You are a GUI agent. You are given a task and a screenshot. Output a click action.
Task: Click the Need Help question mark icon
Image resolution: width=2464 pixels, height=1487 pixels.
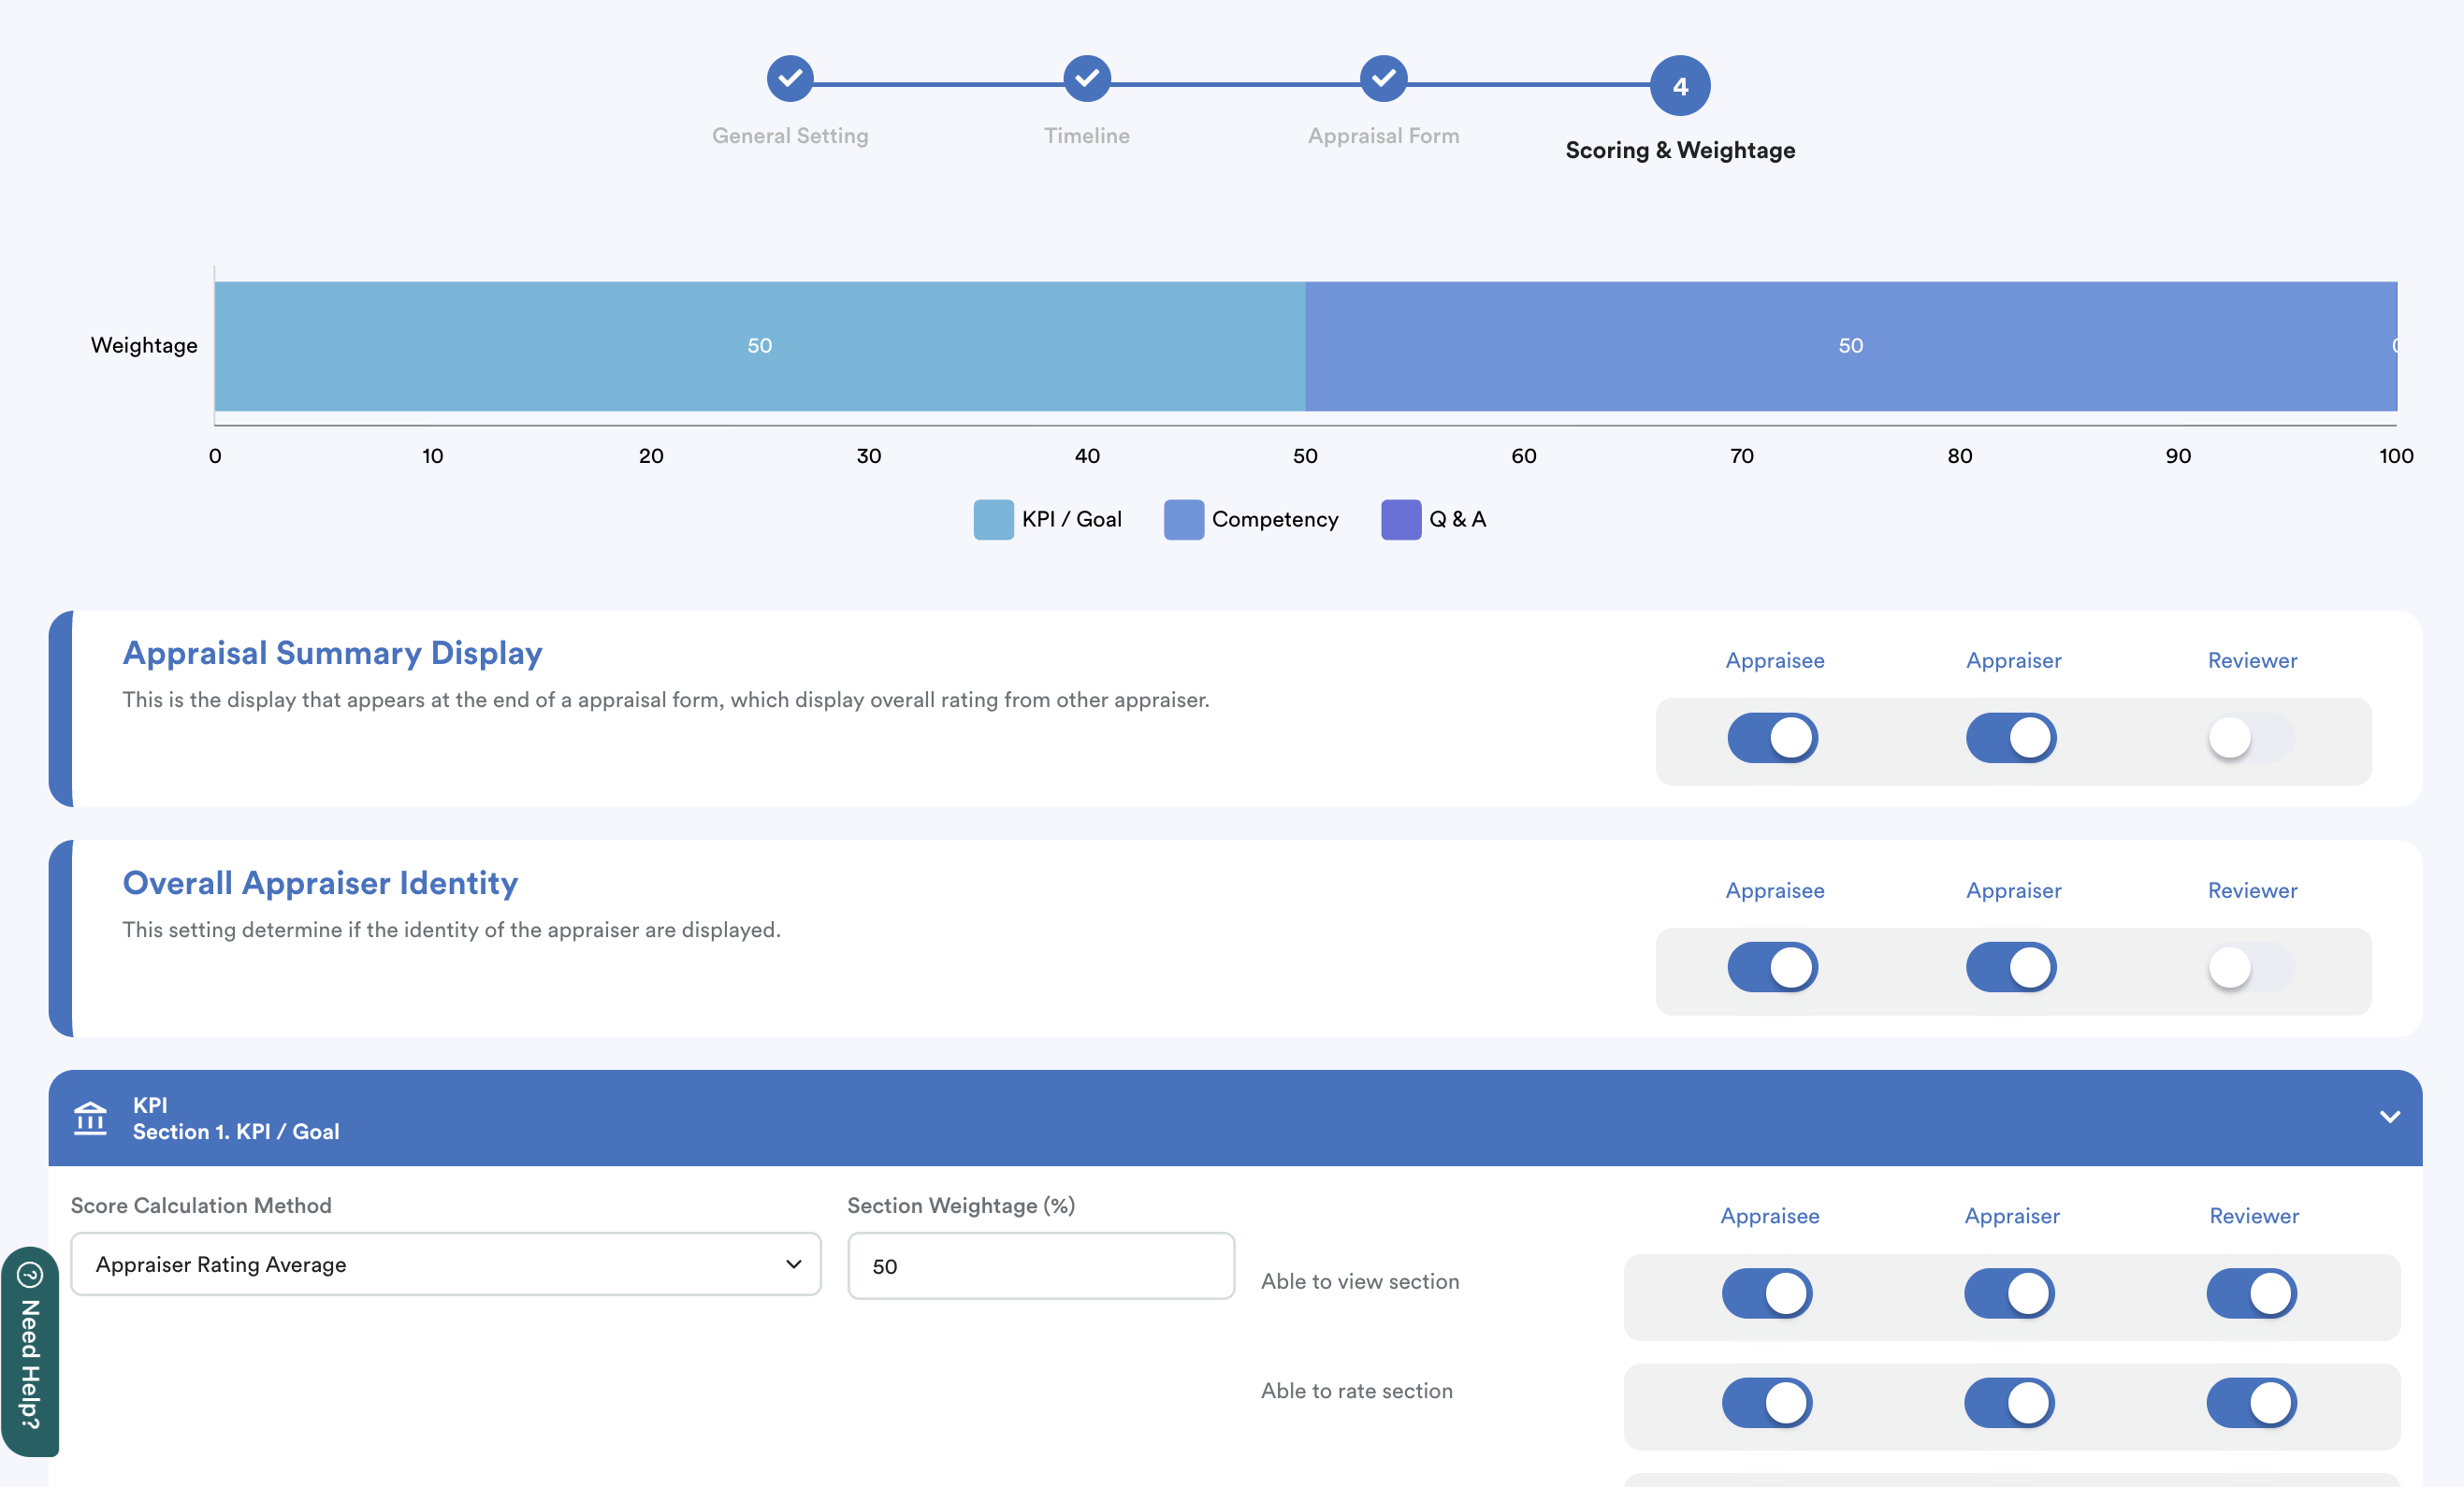click(x=30, y=1274)
